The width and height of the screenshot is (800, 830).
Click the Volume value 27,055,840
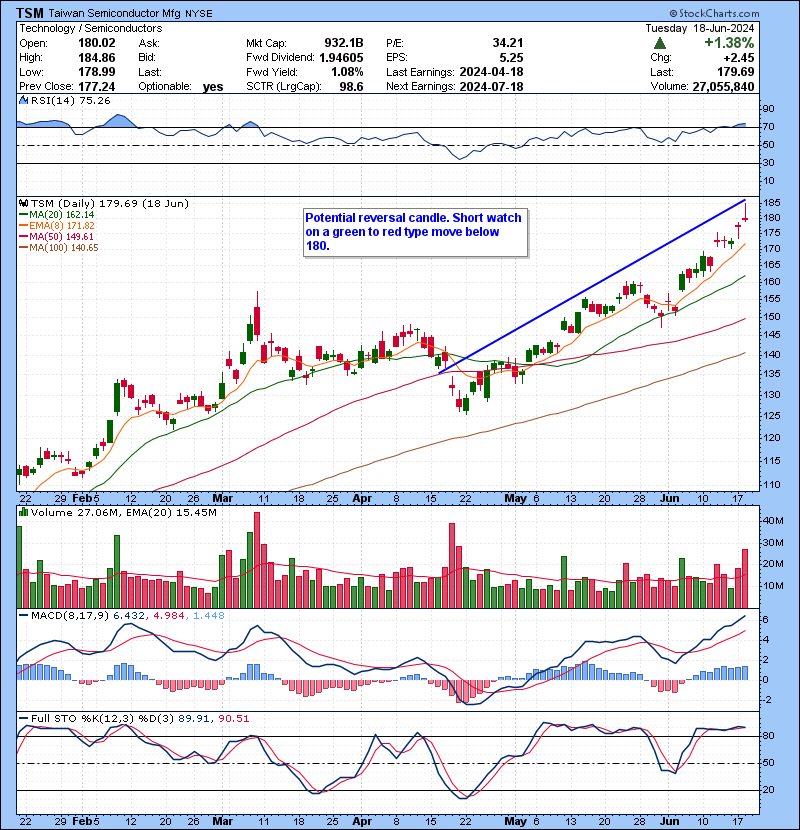click(x=723, y=86)
